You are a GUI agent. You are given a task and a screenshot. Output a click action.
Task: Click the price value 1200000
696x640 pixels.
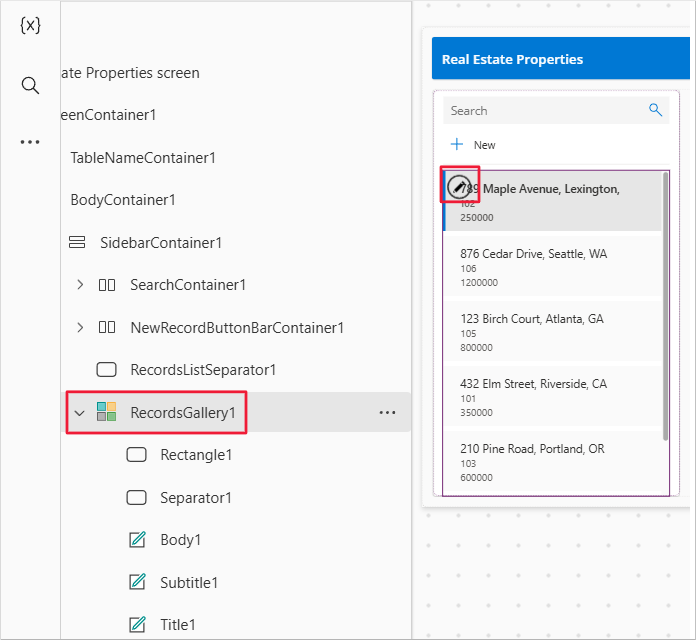[479, 283]
